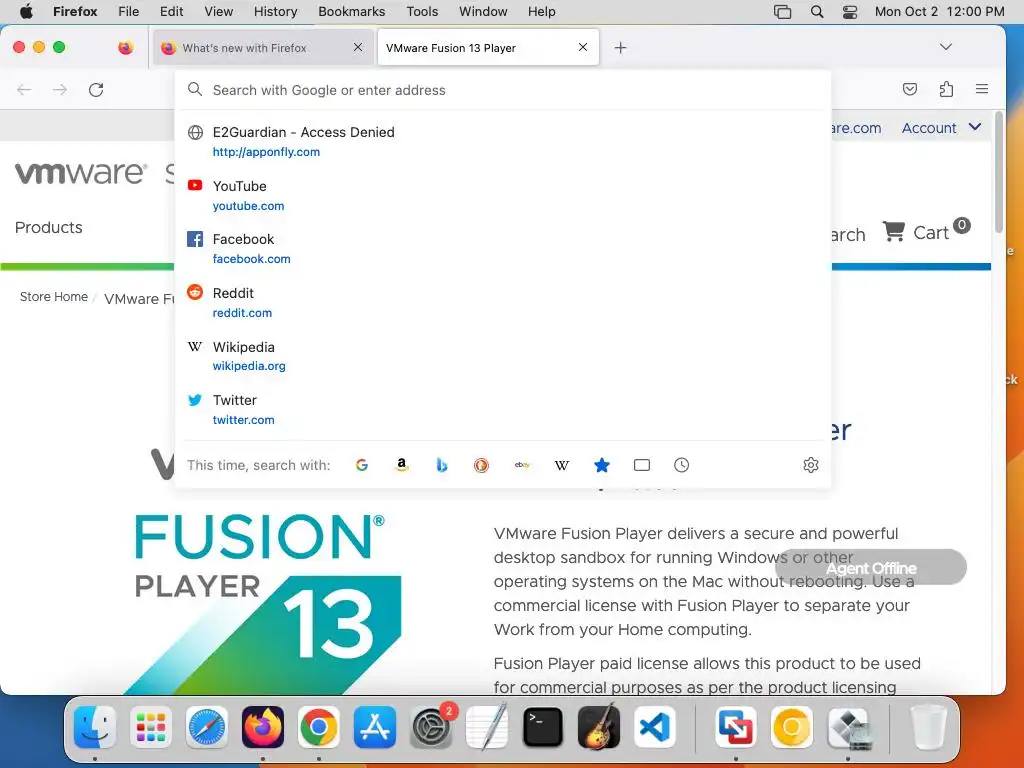1024x768 pixels.
Task: Choose the Reddit suggestion
Action: [503, 302]
